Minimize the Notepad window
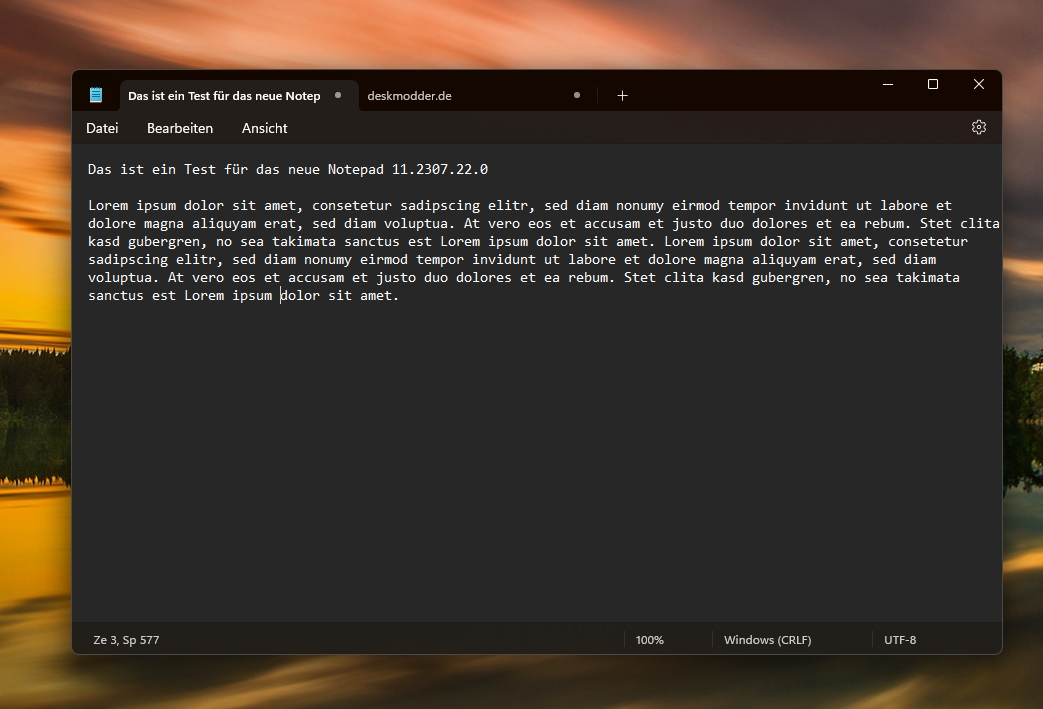Image resolution: width=1043 pixels, height=709 pixels. pyautogui.click(x=888, y=84)
